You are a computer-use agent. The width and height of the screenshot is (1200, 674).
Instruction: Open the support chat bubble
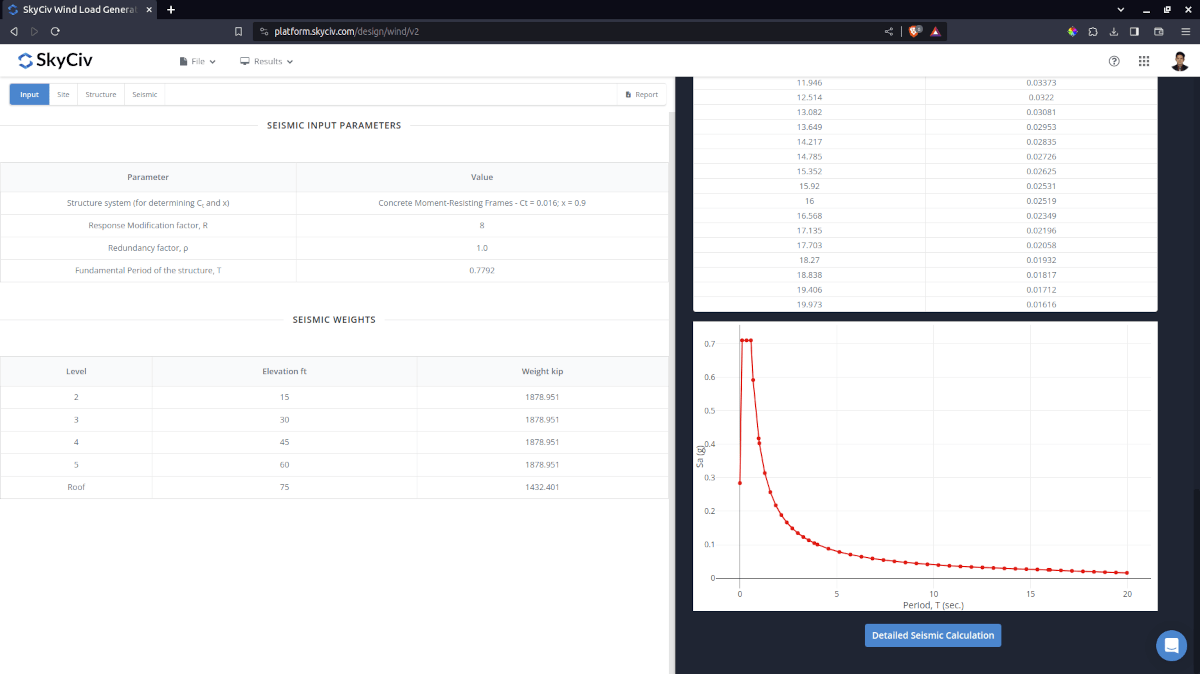click(x=1171, y=645)
